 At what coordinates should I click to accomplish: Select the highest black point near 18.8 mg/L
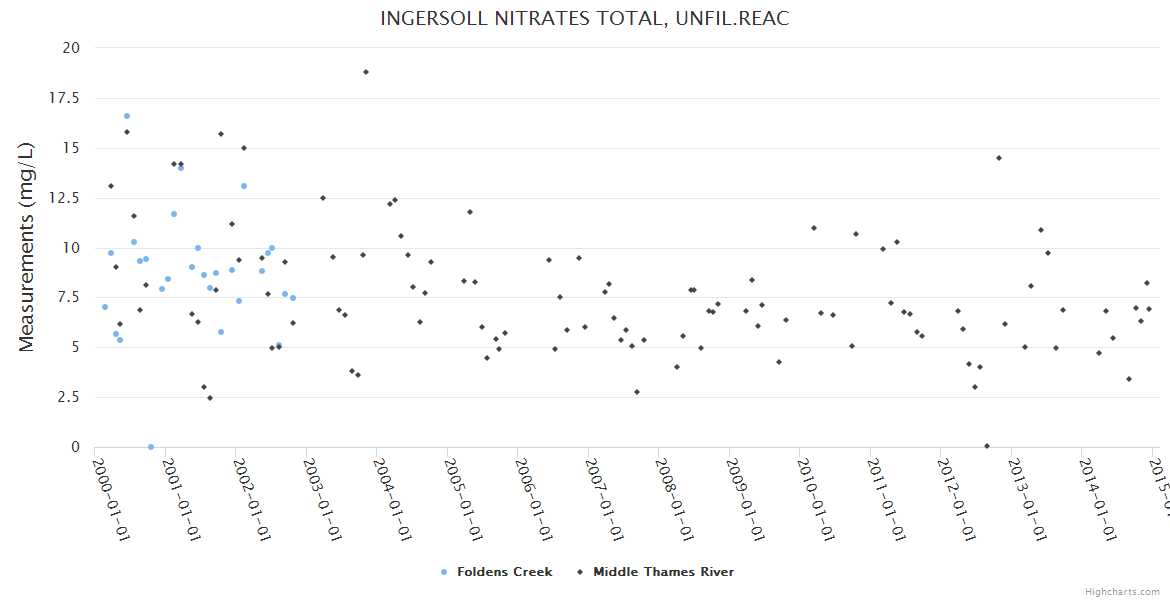pos(366,72)
